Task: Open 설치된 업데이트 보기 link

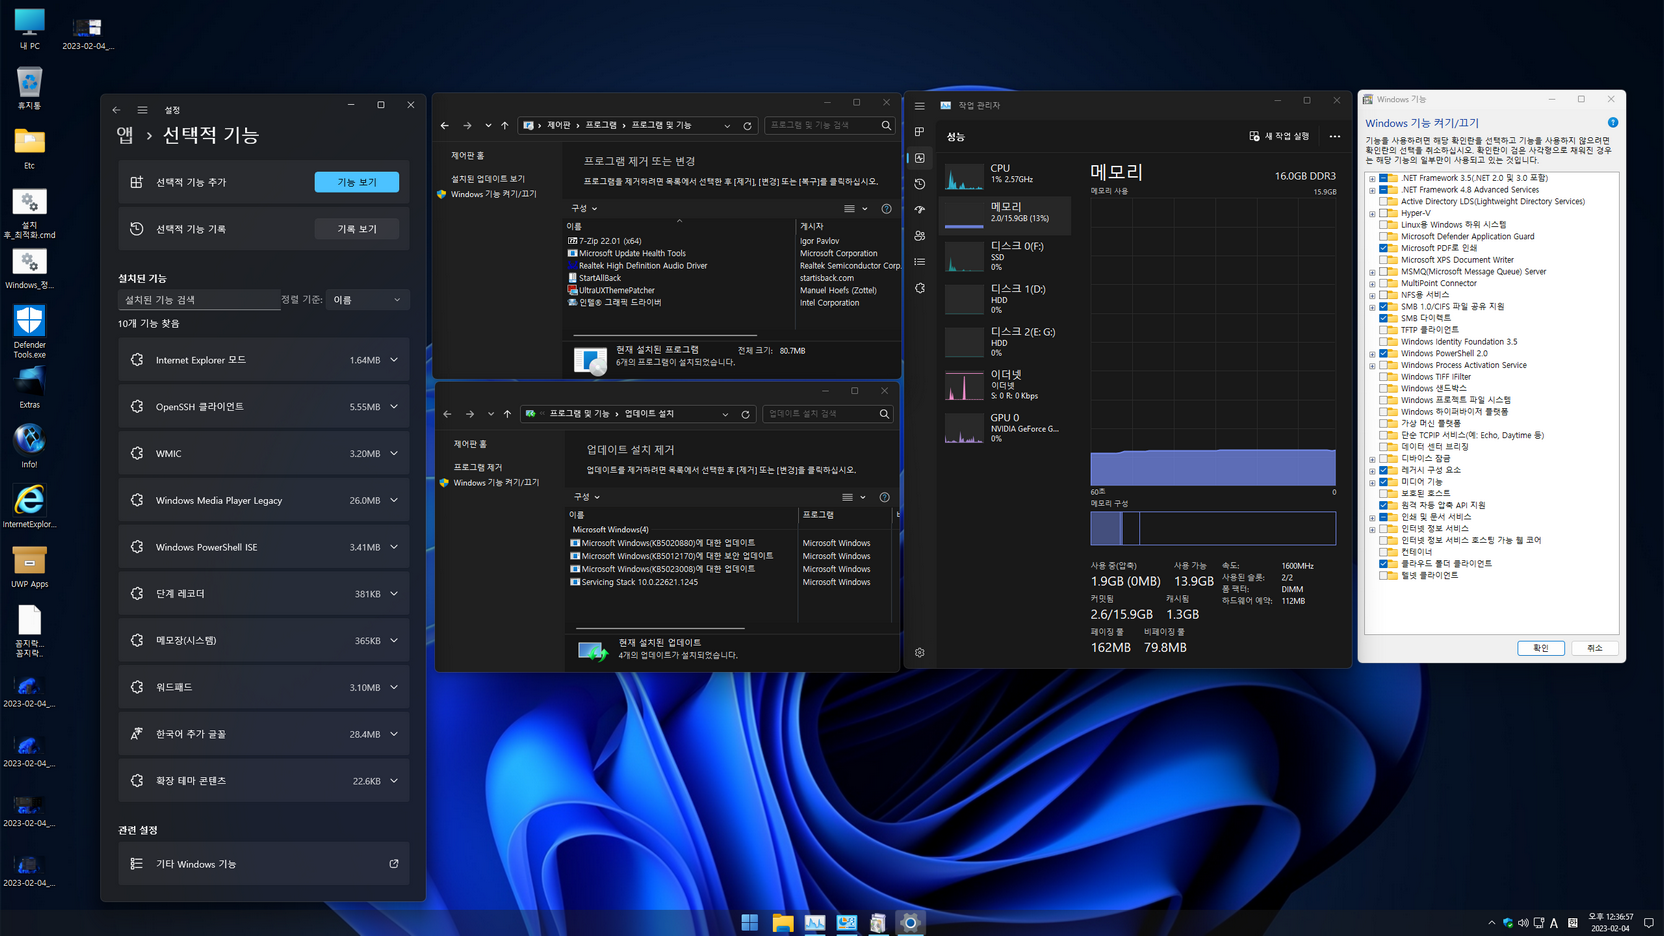Action: click(x=488, y=179)
